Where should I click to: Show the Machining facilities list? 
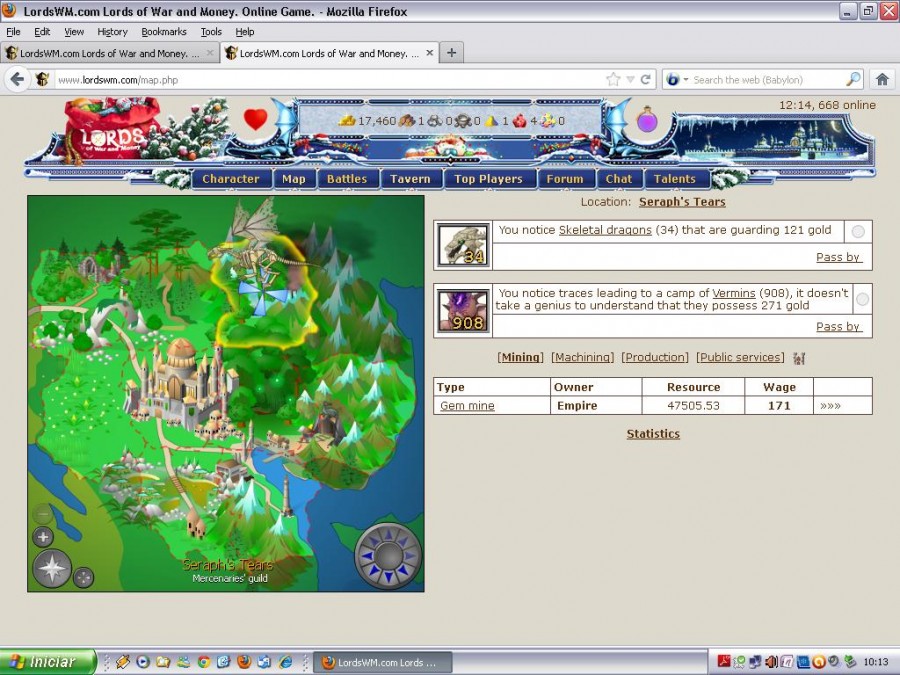(x=583, y=357)
